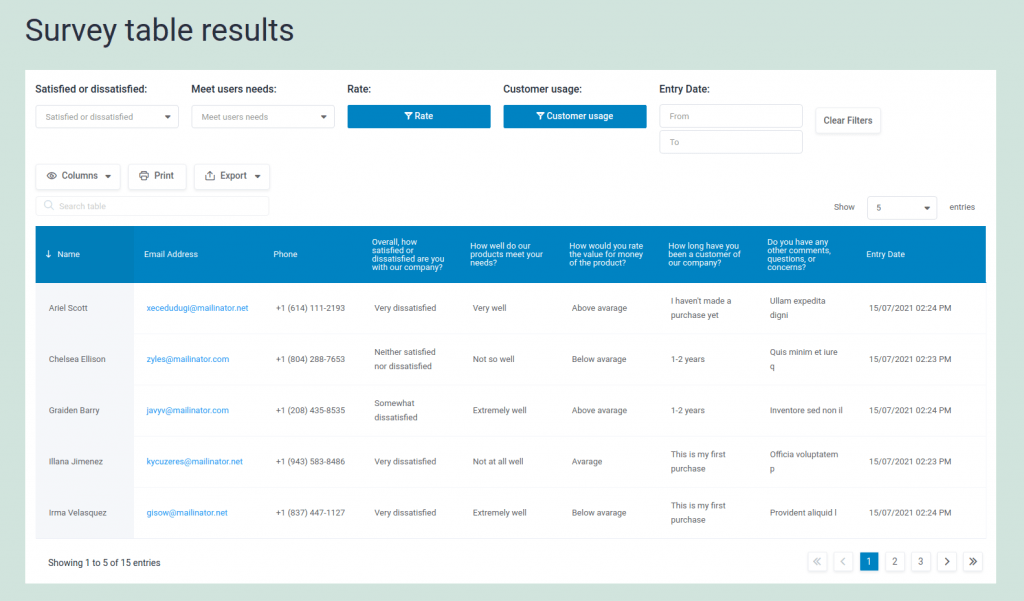Click the next page chevron control

946,561
